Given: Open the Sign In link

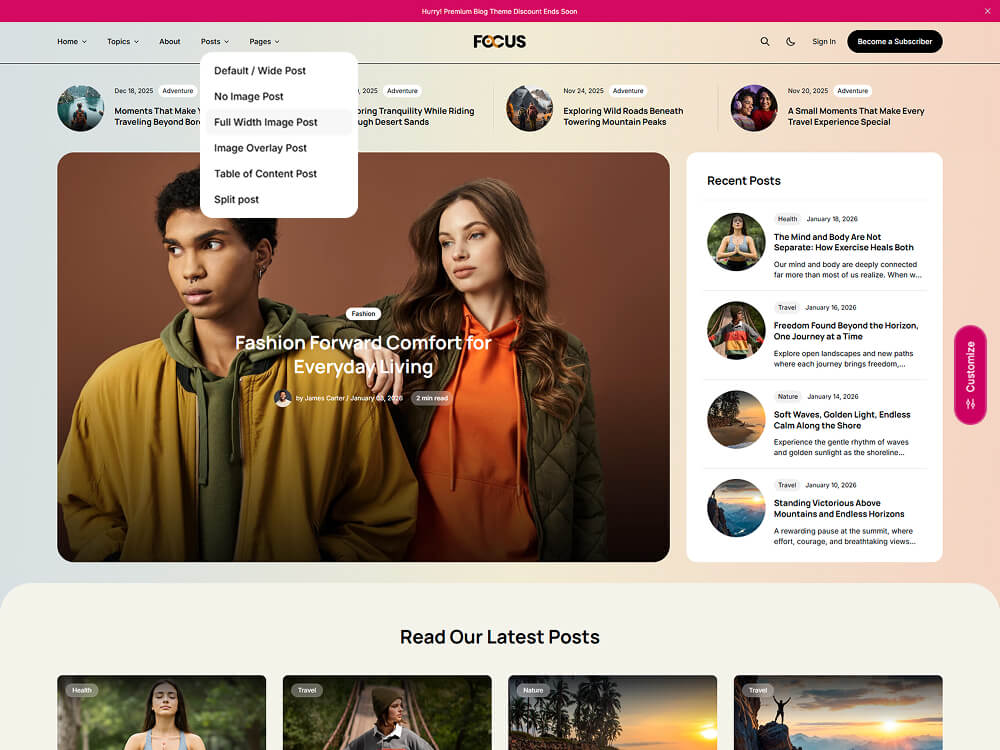Looking at the screenshot, I should [x=823, y=42].
